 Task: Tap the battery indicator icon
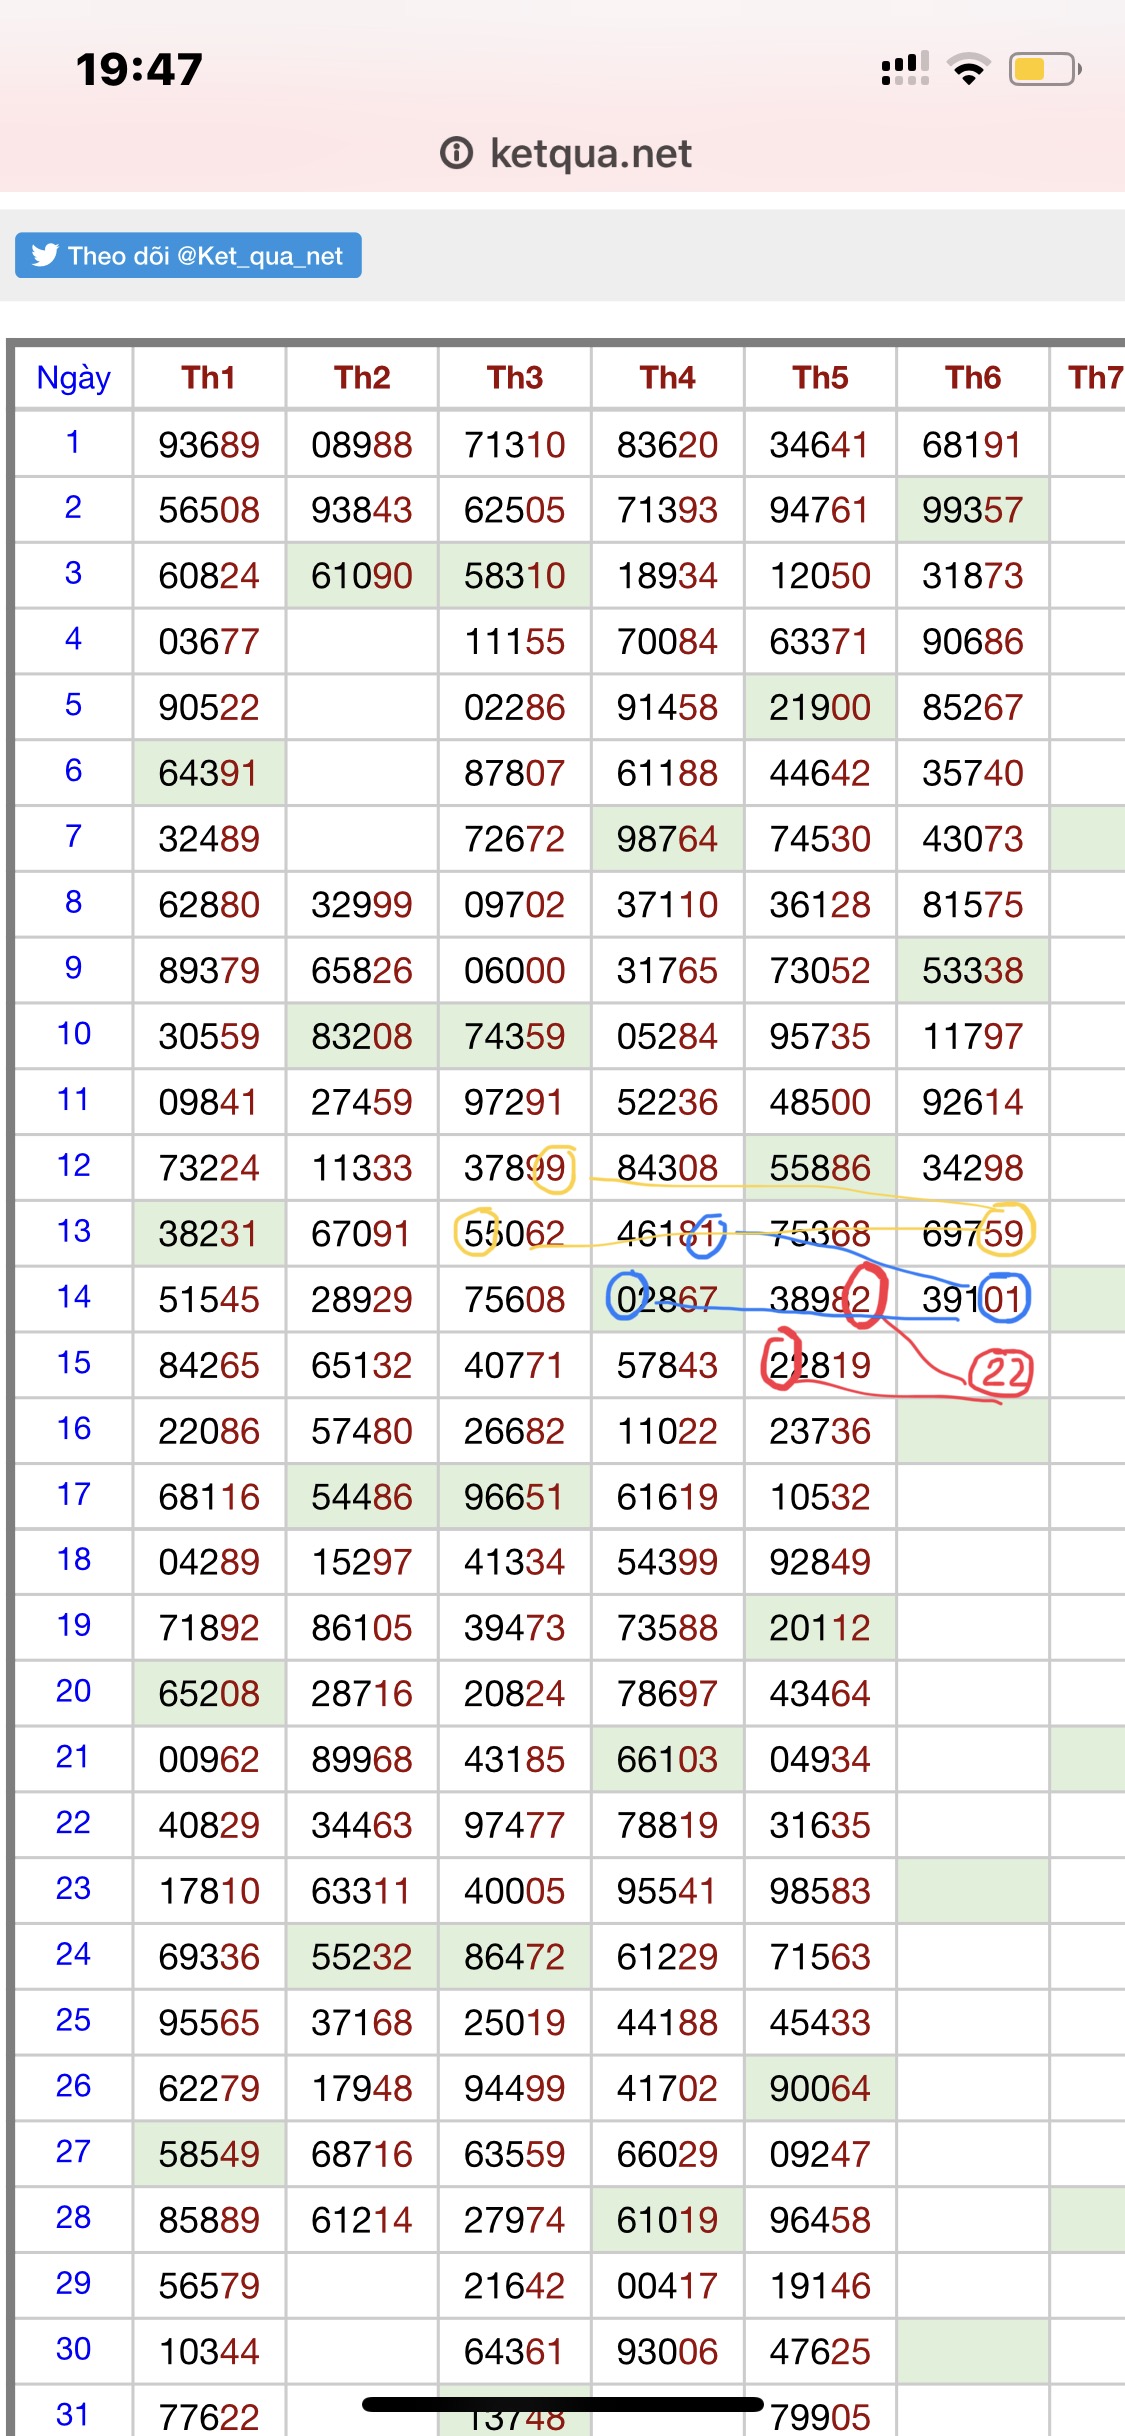[x=1044, y=69]
